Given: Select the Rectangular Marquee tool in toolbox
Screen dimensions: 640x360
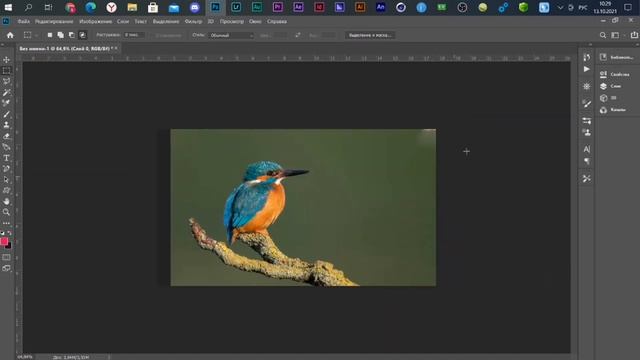Looking at the screenshot, I should (6, 71).
